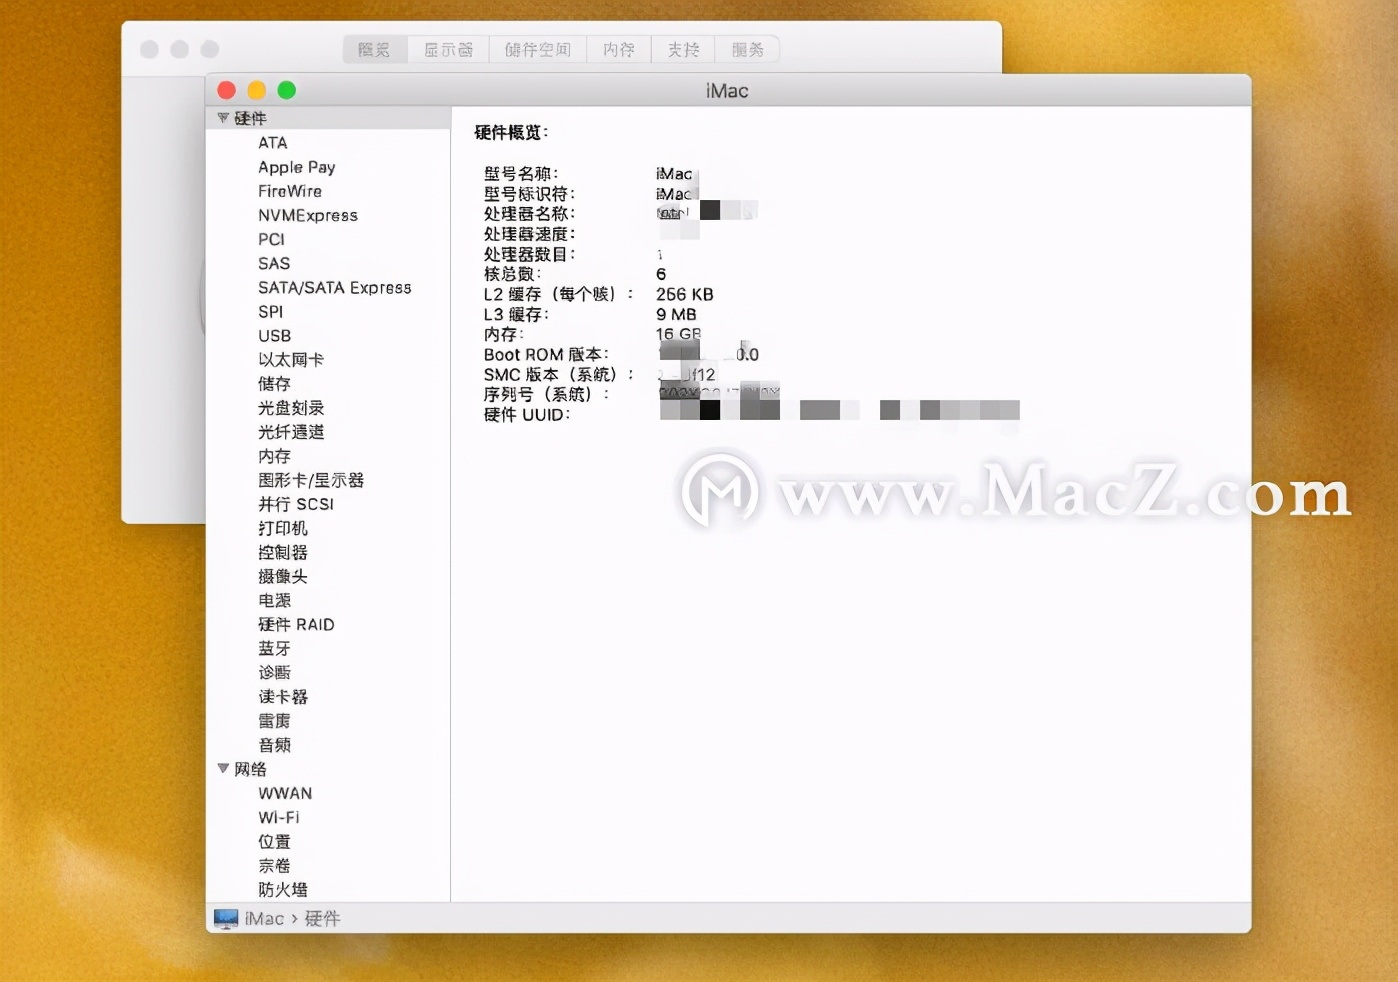The height and width of the screenshot is (982, 1398).
Task: Open the 内存 tab in the background window
Action: pos(617,49)
